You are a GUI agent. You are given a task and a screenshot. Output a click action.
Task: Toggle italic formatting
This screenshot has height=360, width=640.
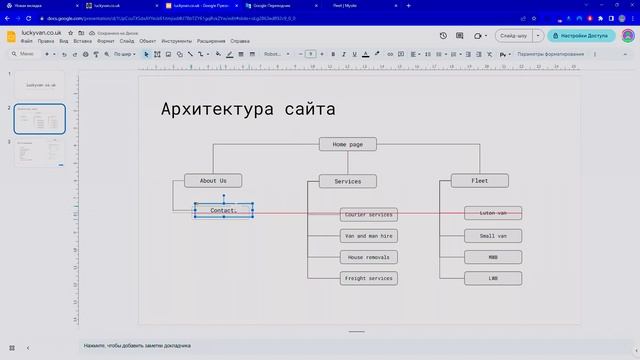click(344, 54)
